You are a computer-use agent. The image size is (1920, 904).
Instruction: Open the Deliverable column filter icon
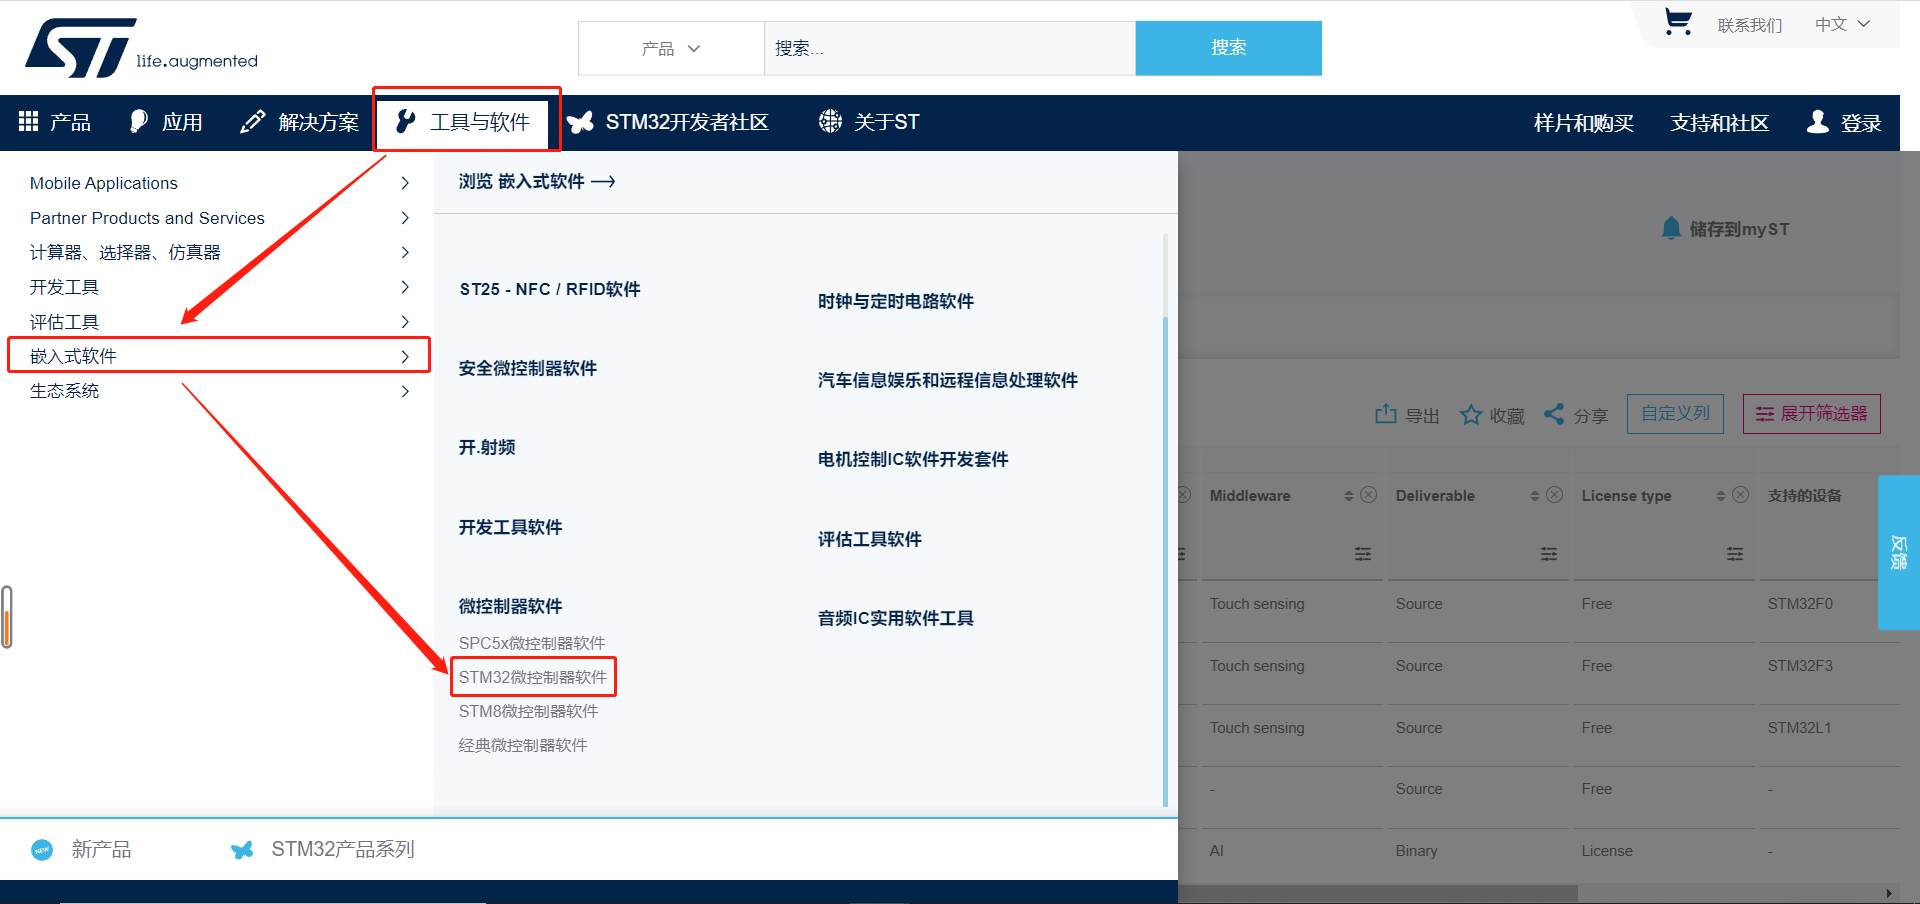coord(1549,554)
